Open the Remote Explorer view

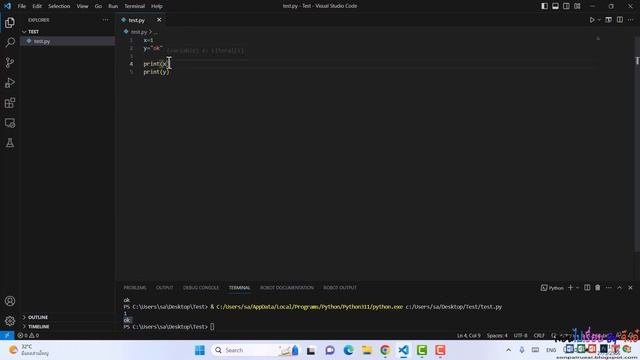coord(10,123)
